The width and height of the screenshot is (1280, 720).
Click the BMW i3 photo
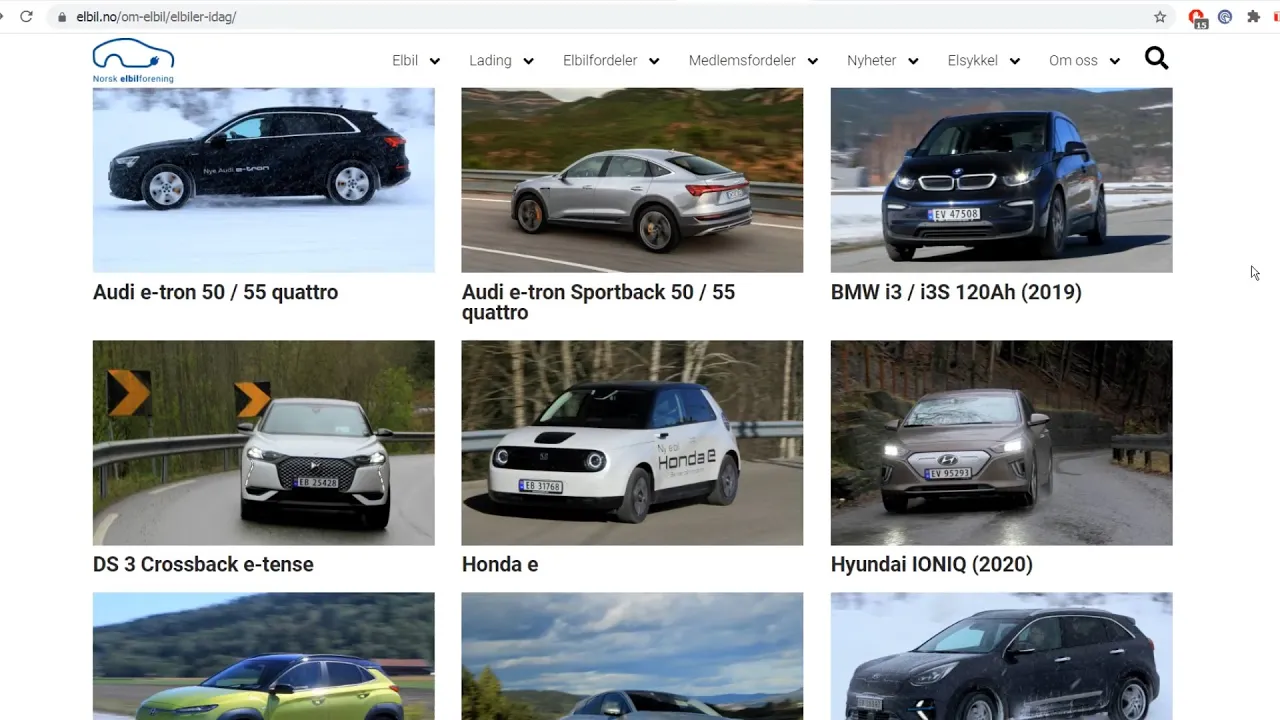click(x=1001, y=180)
